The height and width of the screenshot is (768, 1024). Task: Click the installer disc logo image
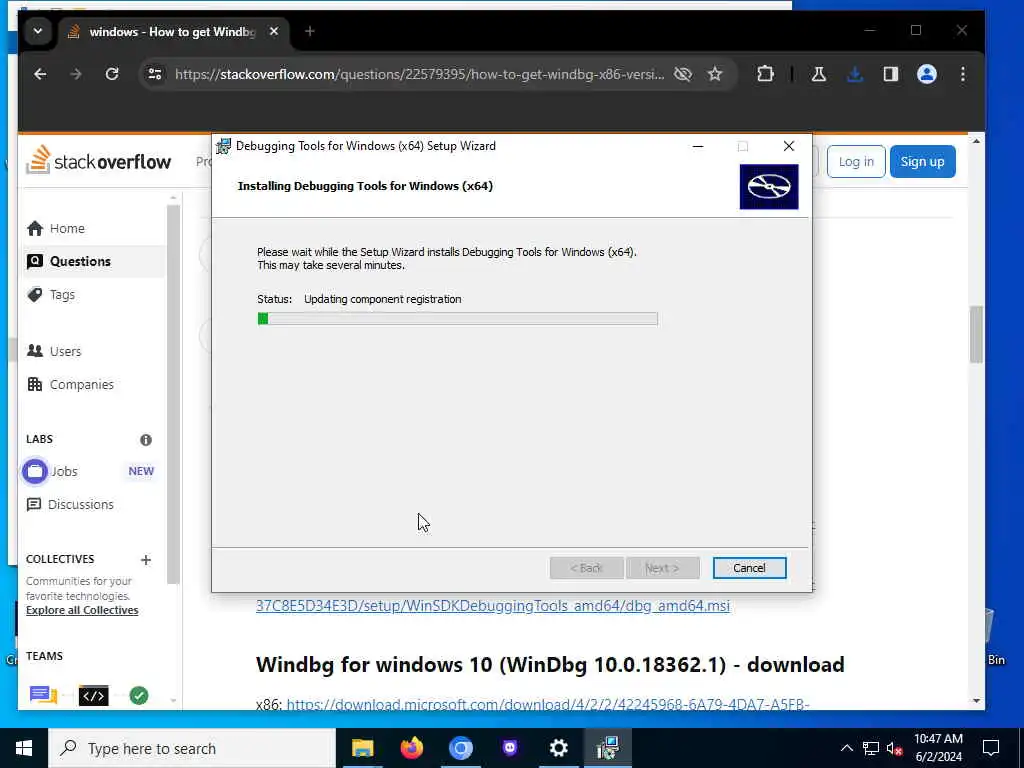pyautogui.click(x=769, y=186)
